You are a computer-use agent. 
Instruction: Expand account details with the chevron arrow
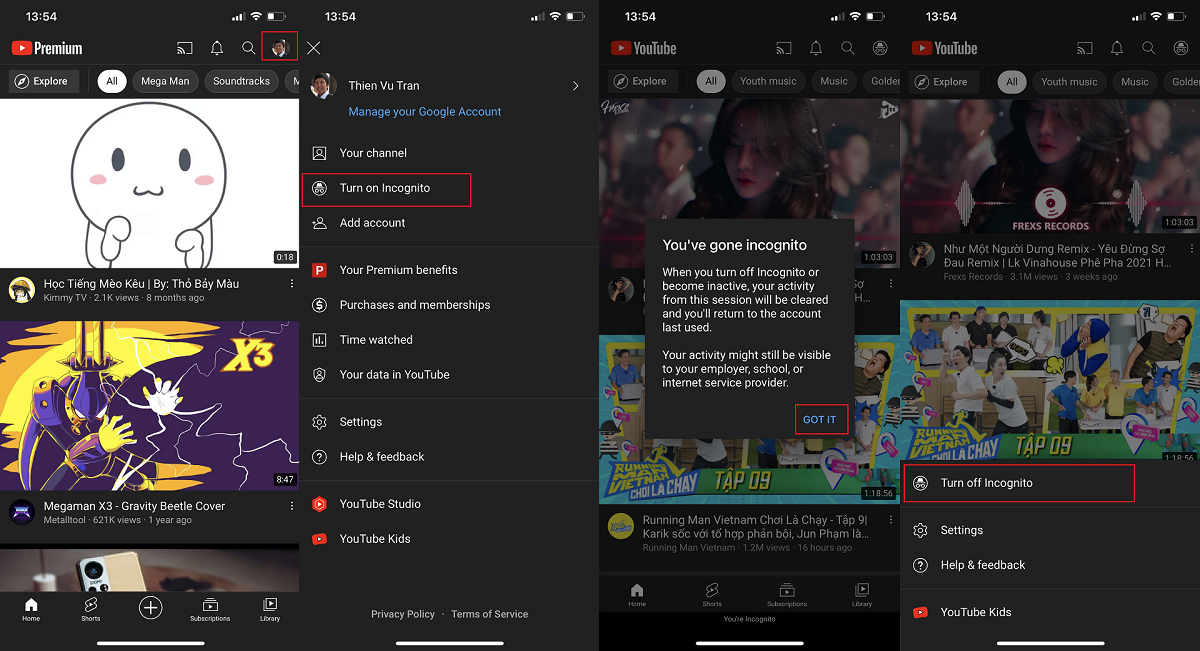pyautogui.click(x=575, y=86)
